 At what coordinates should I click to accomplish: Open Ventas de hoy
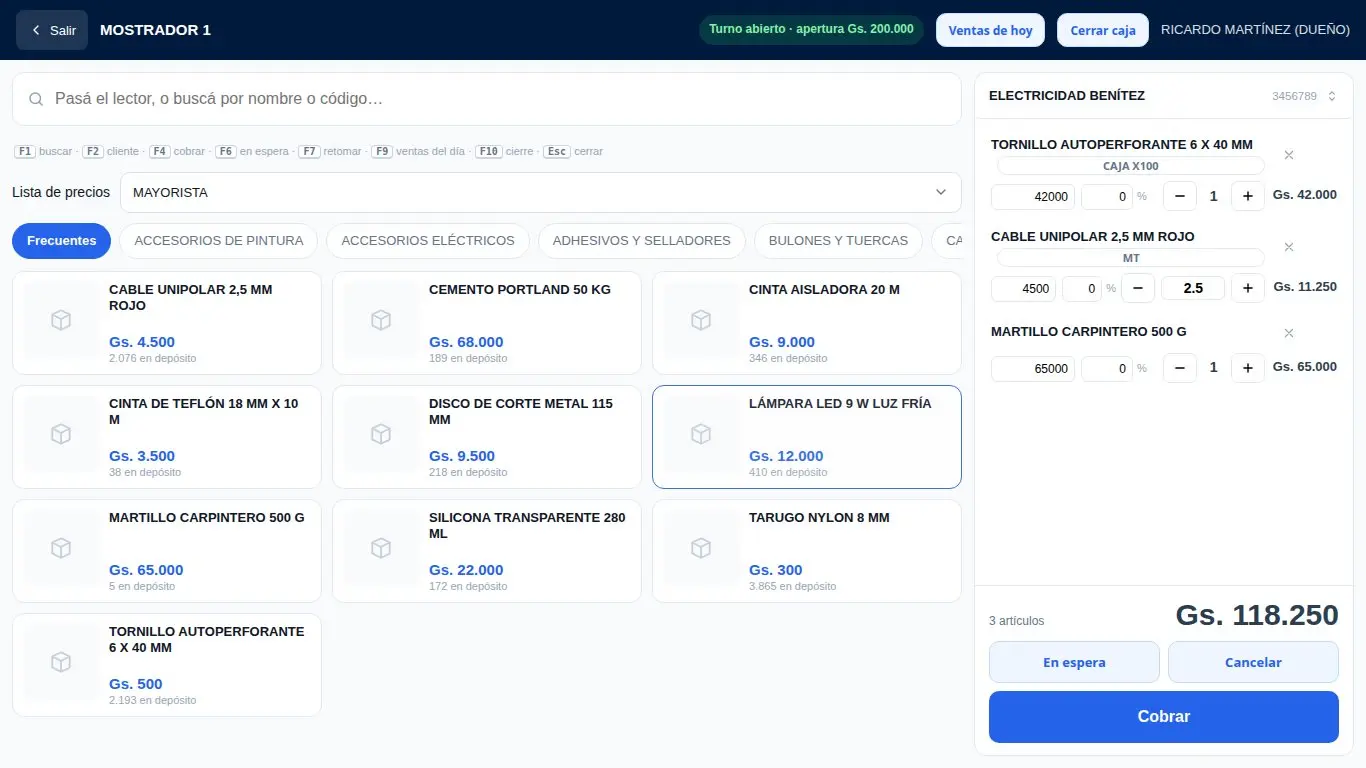coord(990,30)
